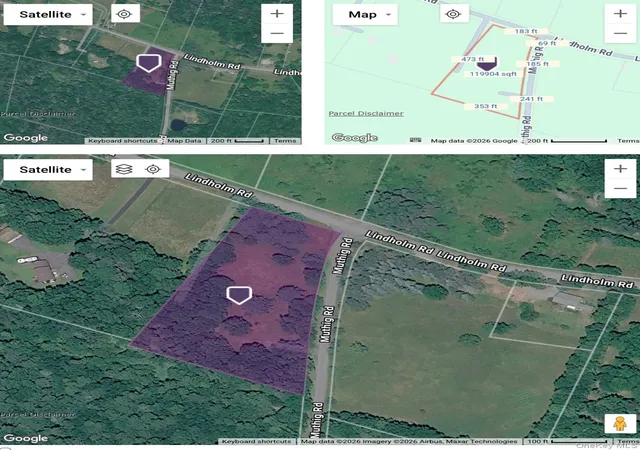
Task: Open Google logo in top-left map
Action: (x=25, y=138)
